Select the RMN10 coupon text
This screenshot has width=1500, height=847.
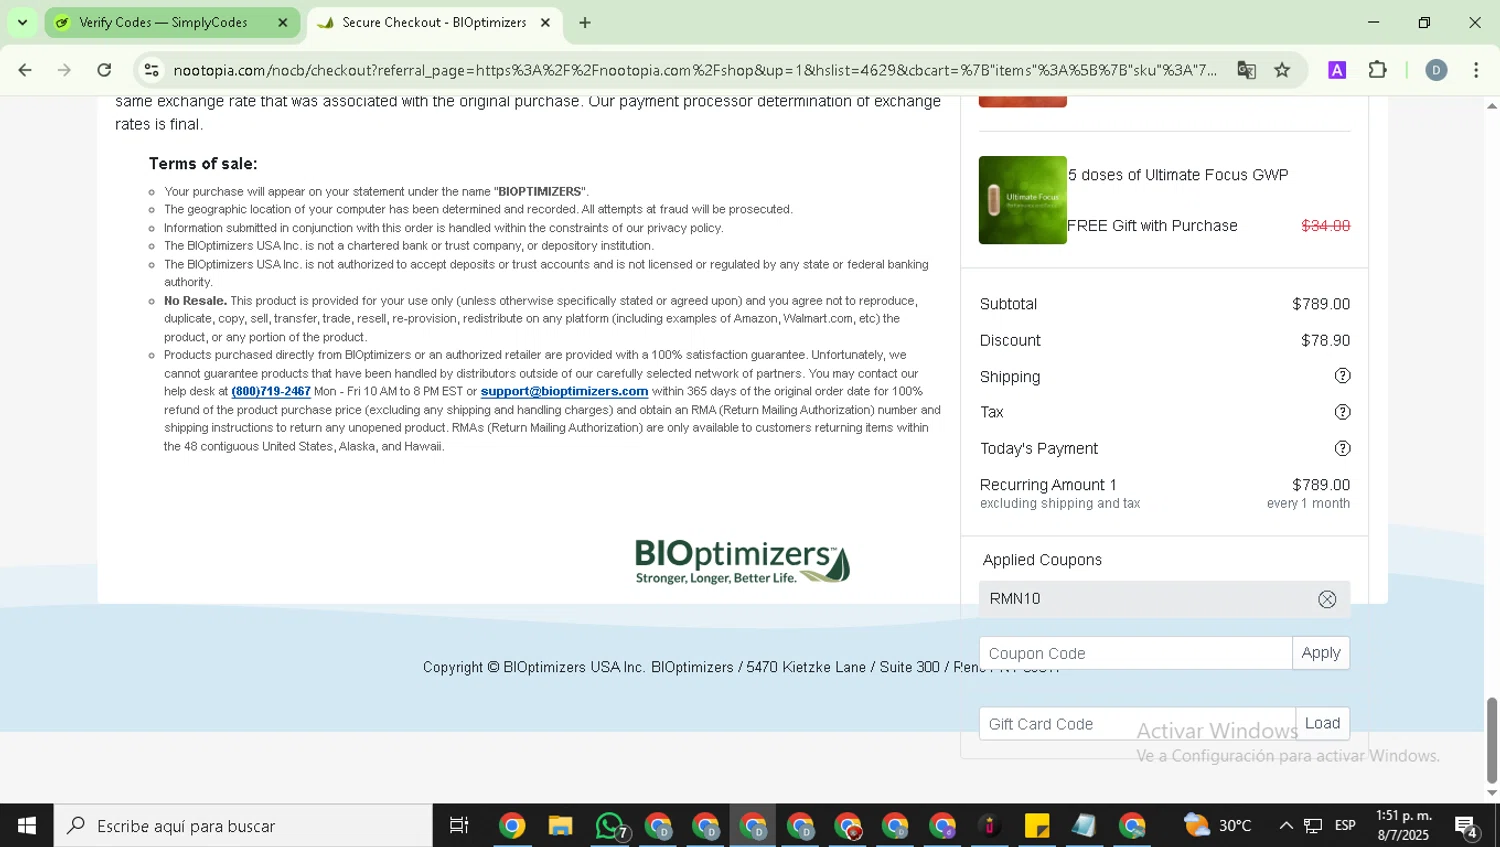tap(1015, 599)
